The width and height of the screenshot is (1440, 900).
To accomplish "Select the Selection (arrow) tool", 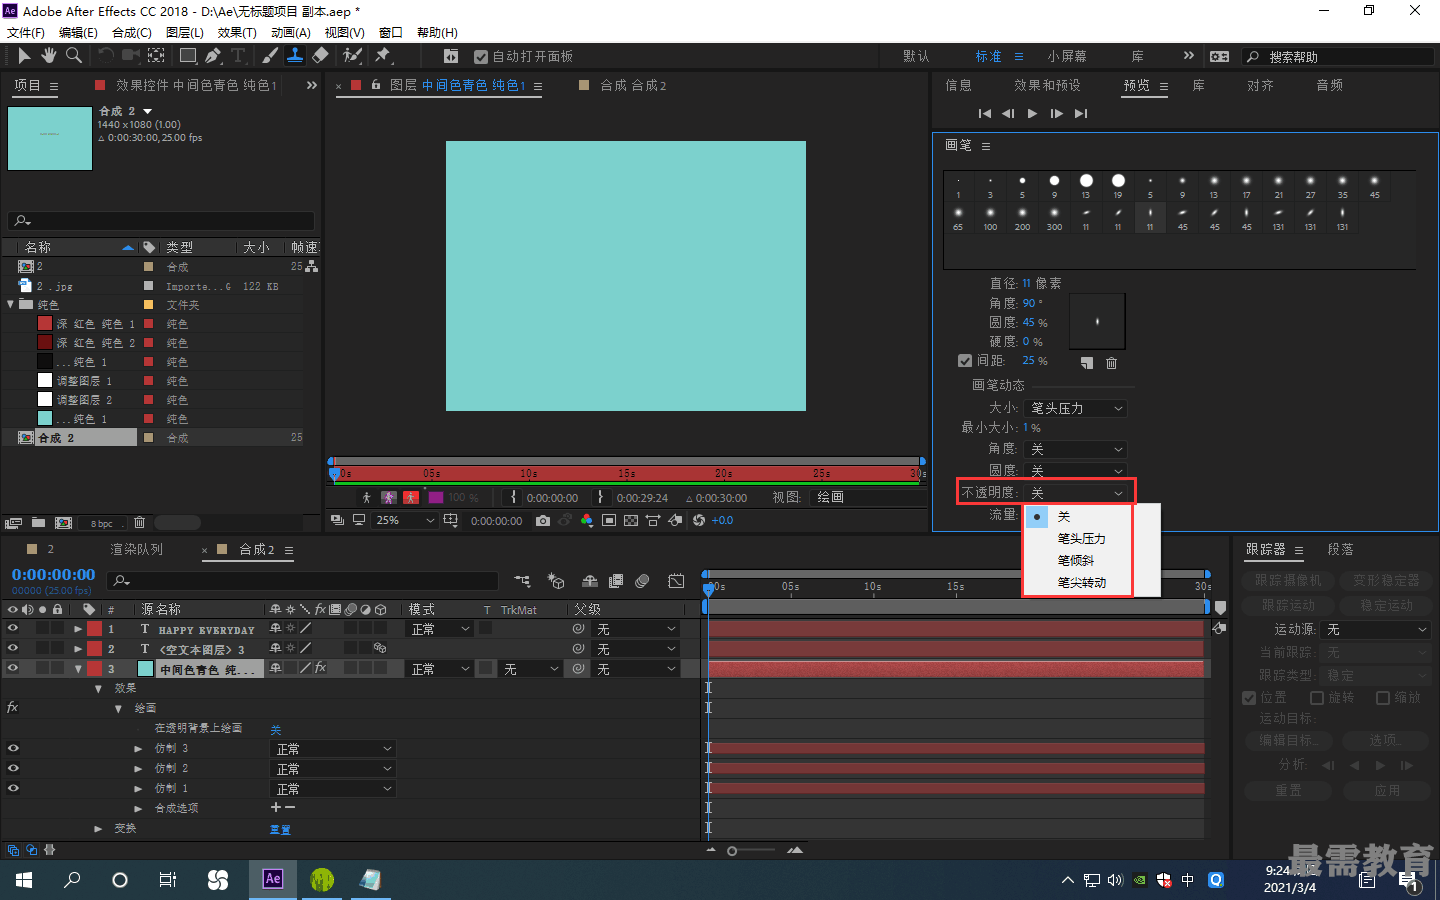I will pos(24,56).
